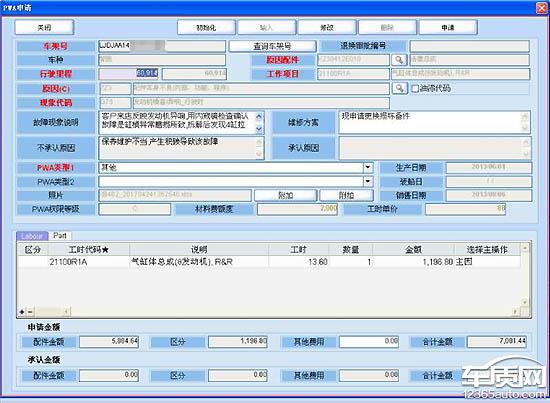Click the 工作项目 code field 21100R1A
Screen dimensions: 550x403
click(353, 74)
